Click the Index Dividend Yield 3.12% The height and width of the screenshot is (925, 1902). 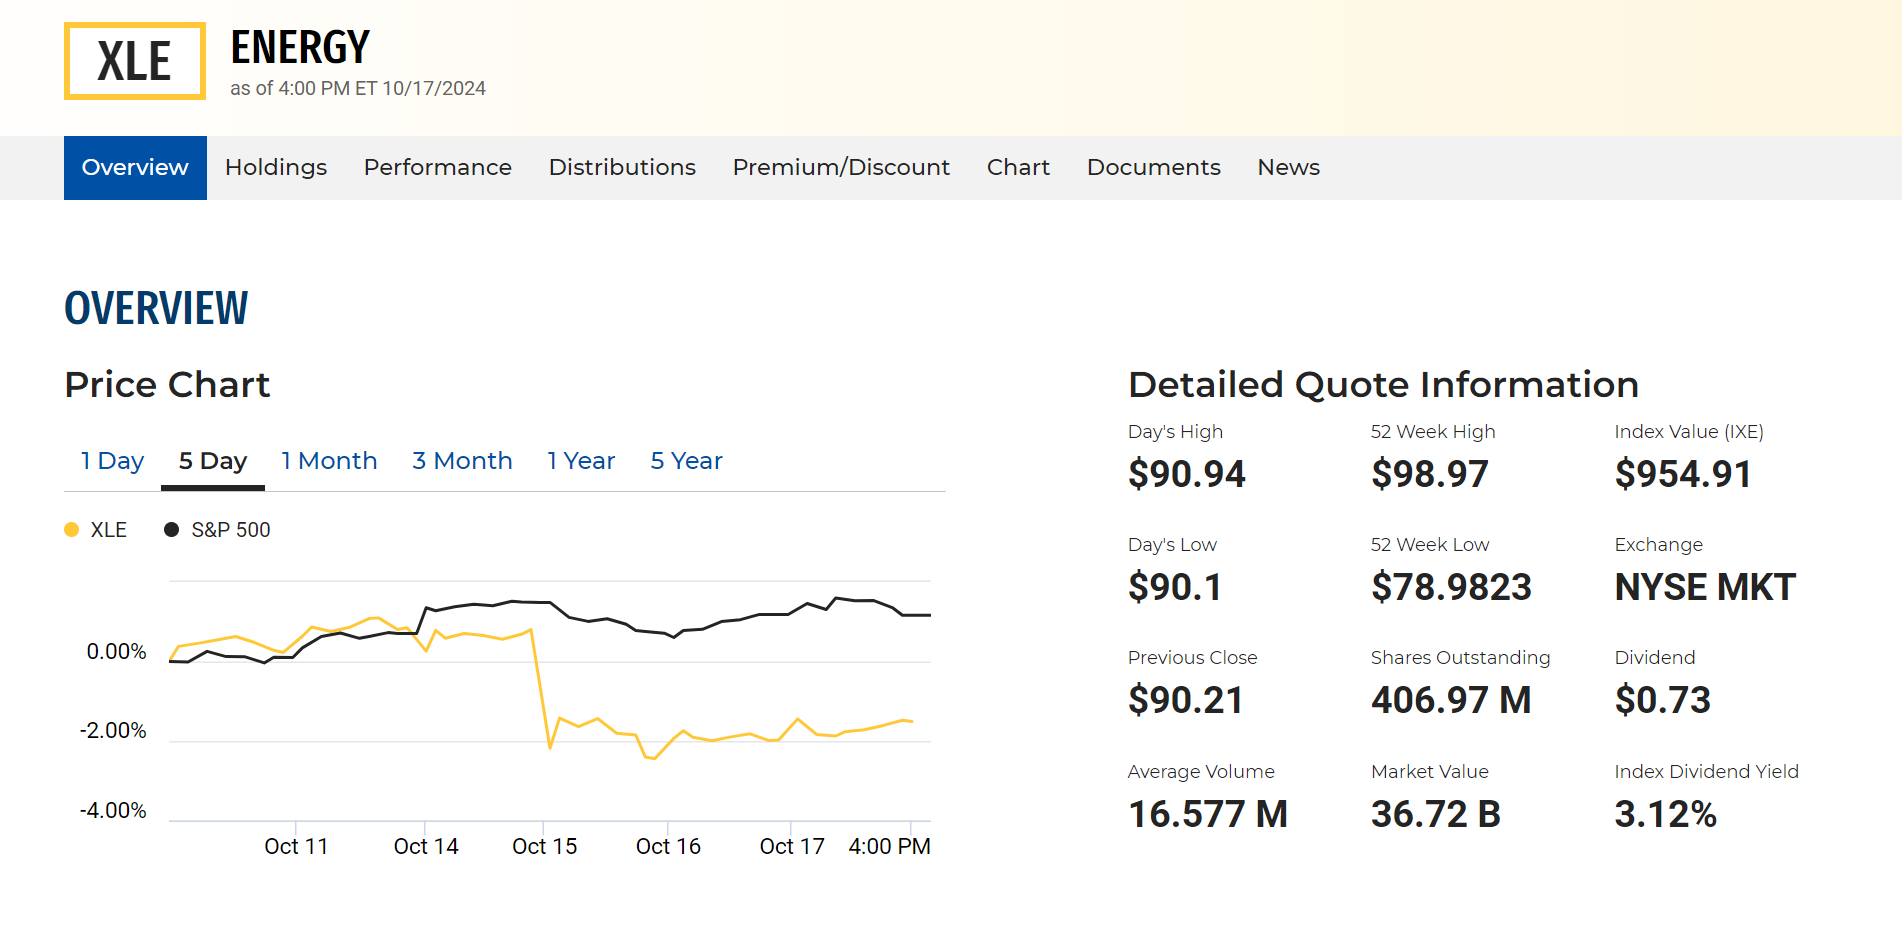pos(1666,814)
